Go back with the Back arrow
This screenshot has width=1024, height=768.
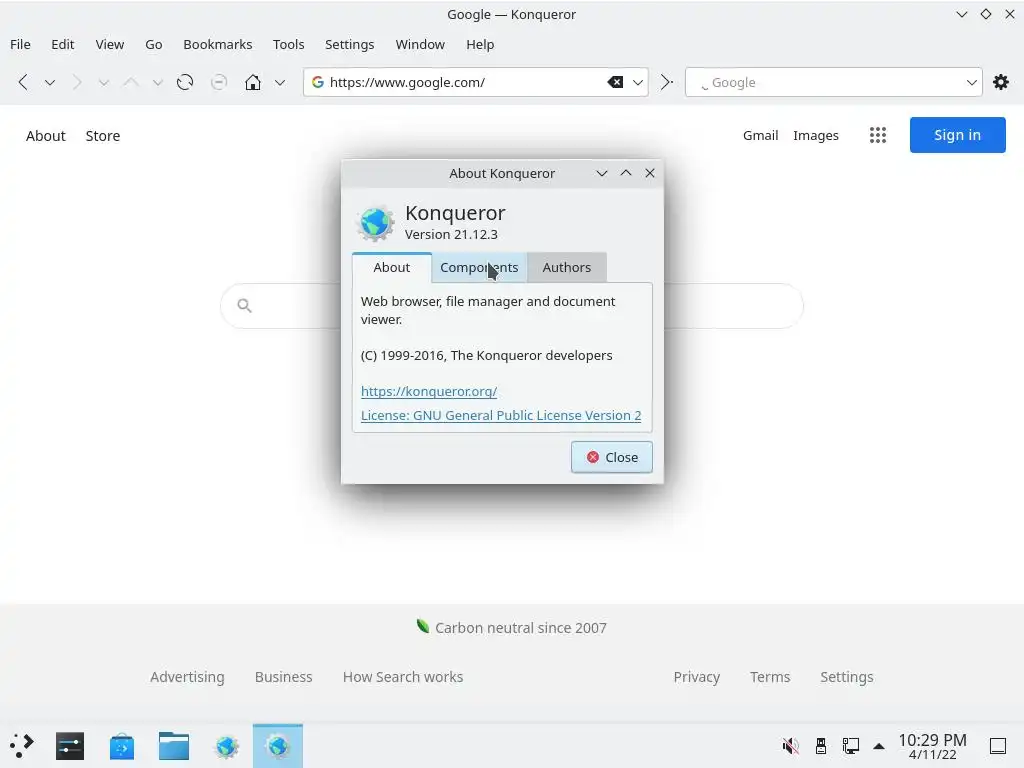click(24, 82)
